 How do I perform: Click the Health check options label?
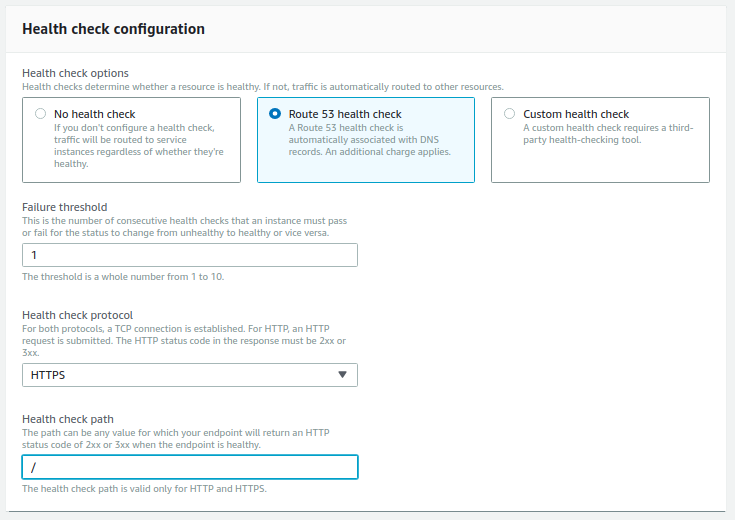[75, 73]
